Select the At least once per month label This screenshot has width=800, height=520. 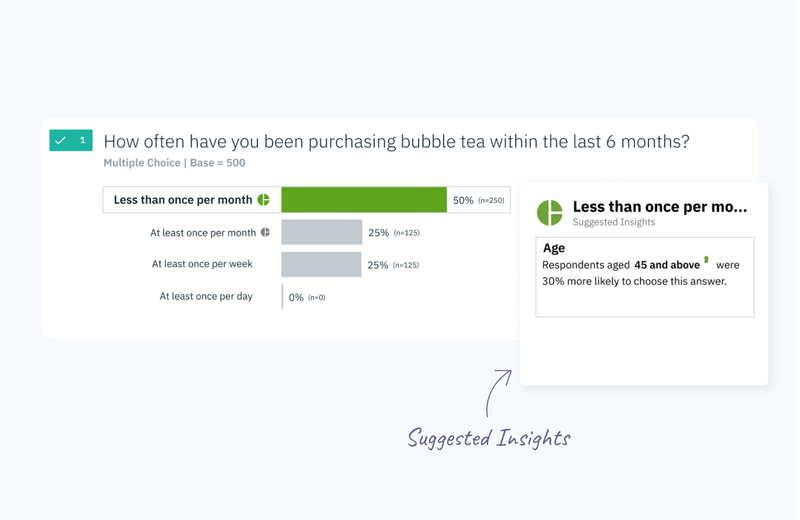tap(203, 233)
